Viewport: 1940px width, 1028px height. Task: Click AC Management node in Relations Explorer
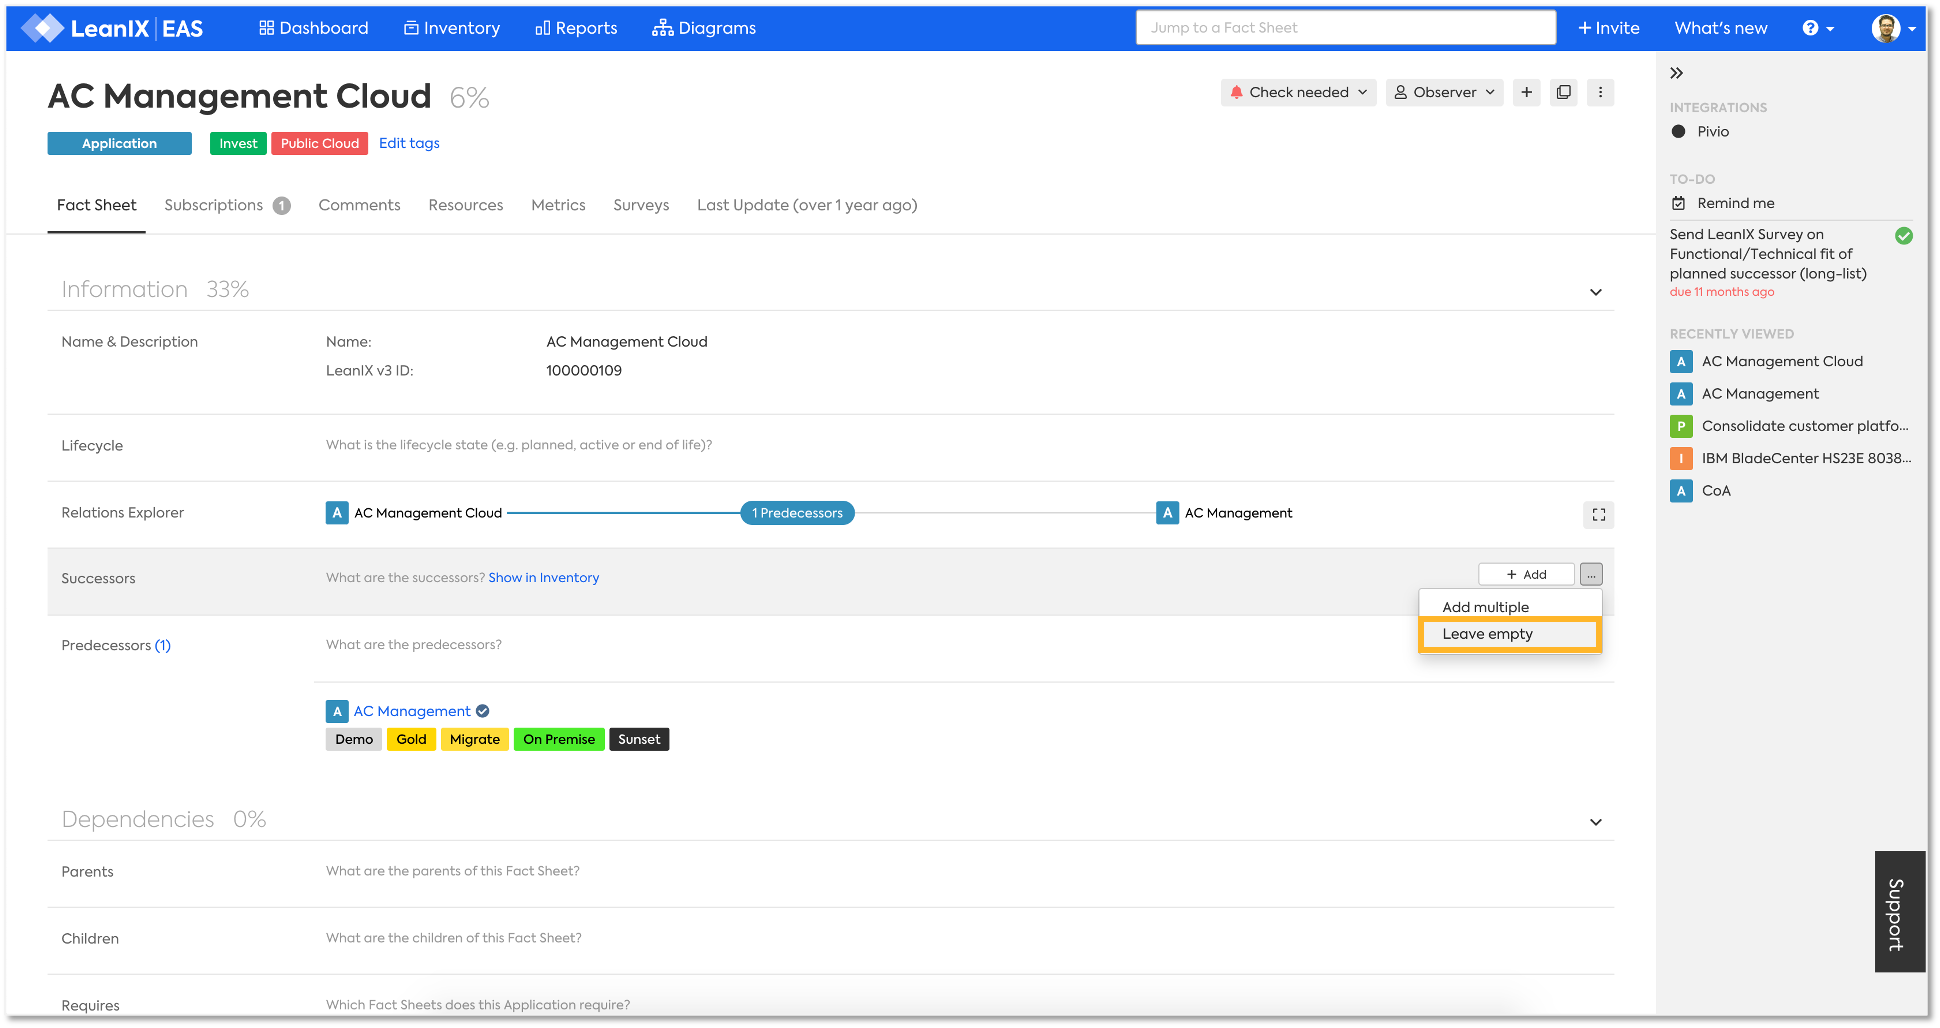(1224, 513)
